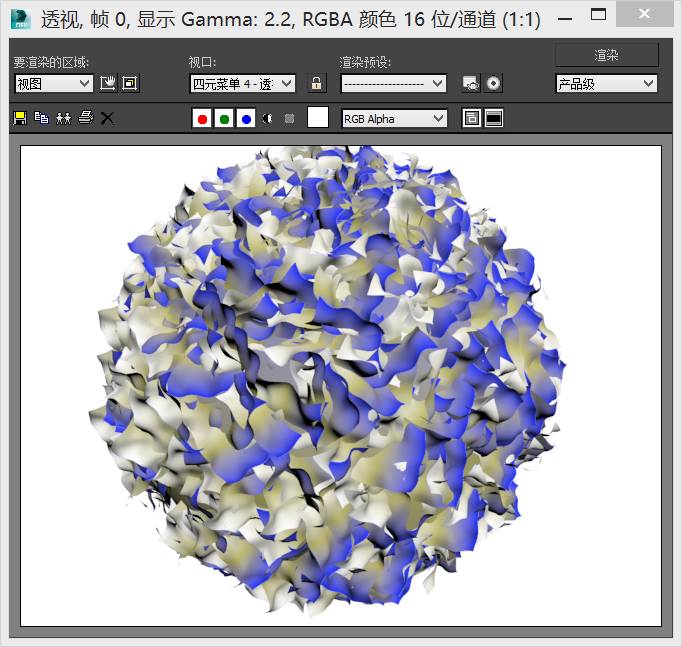Open the 产品级 render mode dropdown
This screenshot has width=682, height=647.
pos(606,83)
